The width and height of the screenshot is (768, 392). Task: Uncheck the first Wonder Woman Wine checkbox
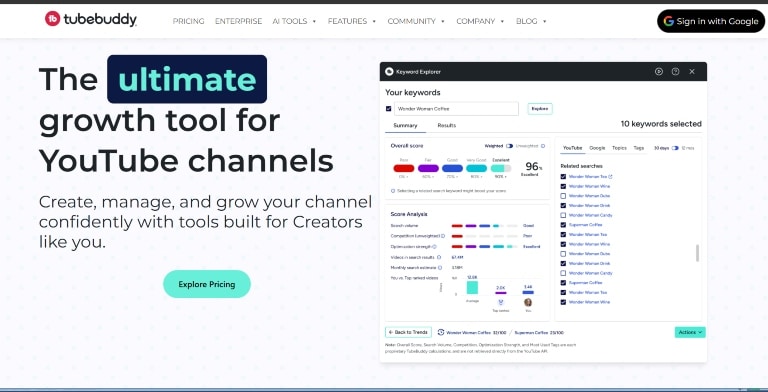tap(563, 186)
